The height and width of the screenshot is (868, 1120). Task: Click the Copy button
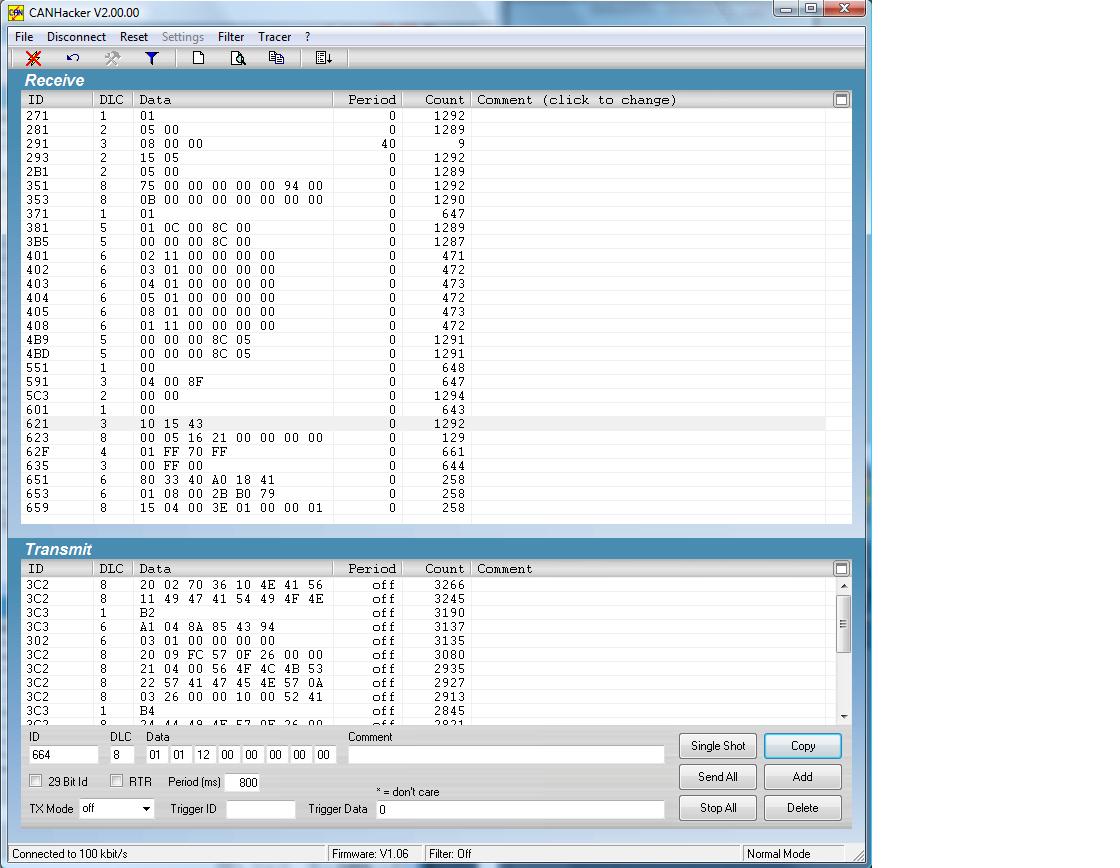[x=803, y=746]
